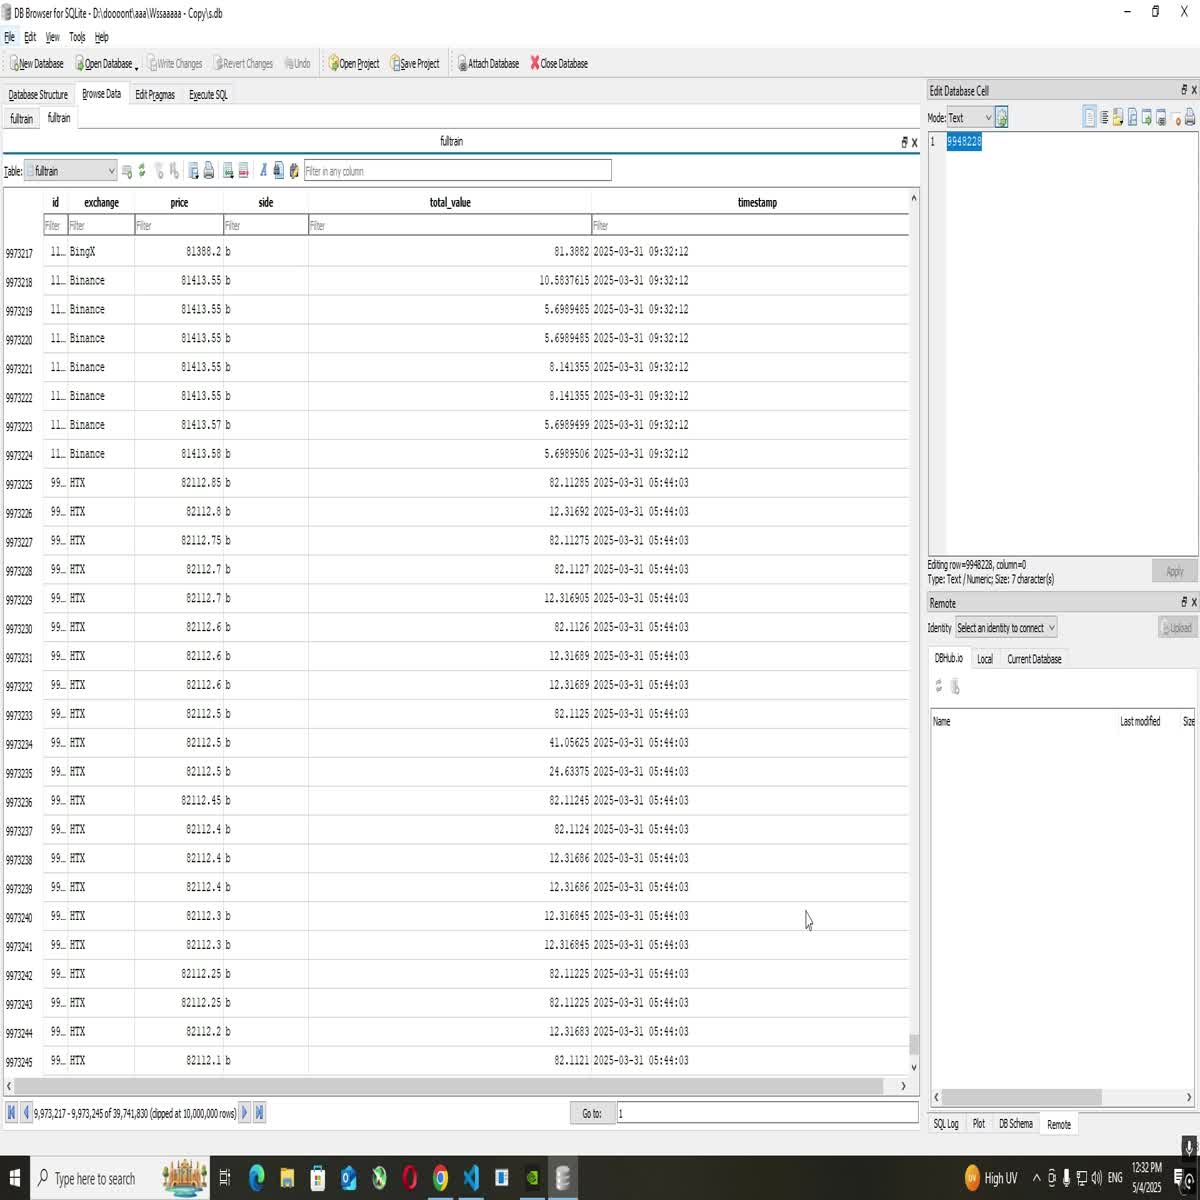Open the Mode dropdown set to Text
Image resolution: width=1200 pixels, height=1200 pixels.
(970, 117)
